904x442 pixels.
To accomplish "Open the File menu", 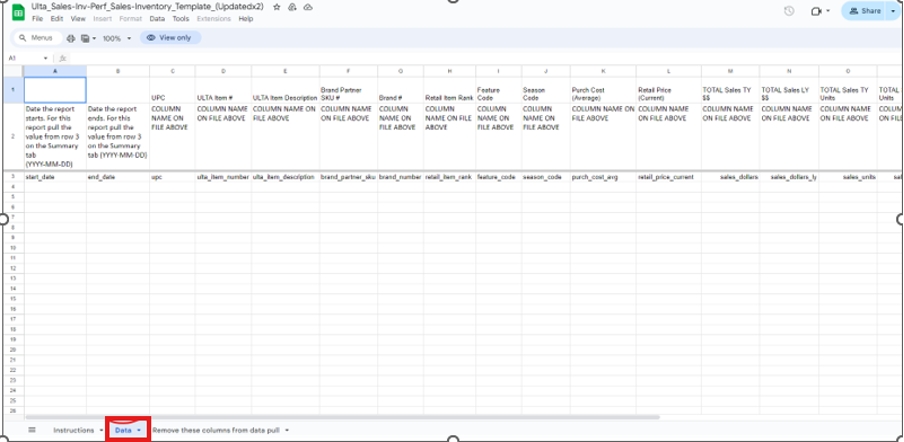I will (x=37, y=19).
